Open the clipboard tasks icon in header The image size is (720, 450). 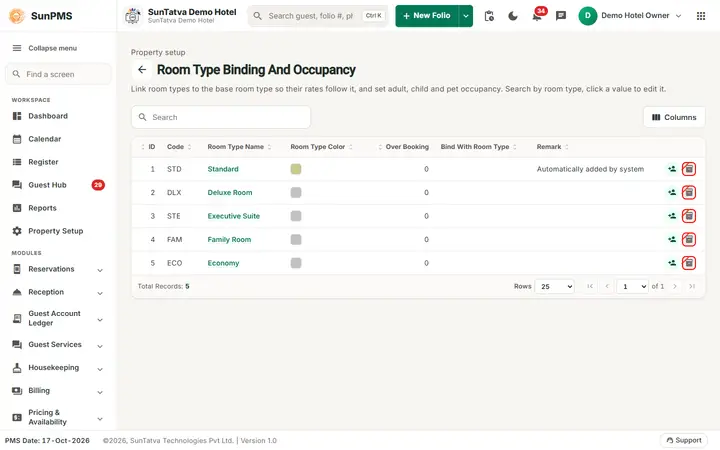[x=489, y=16]
